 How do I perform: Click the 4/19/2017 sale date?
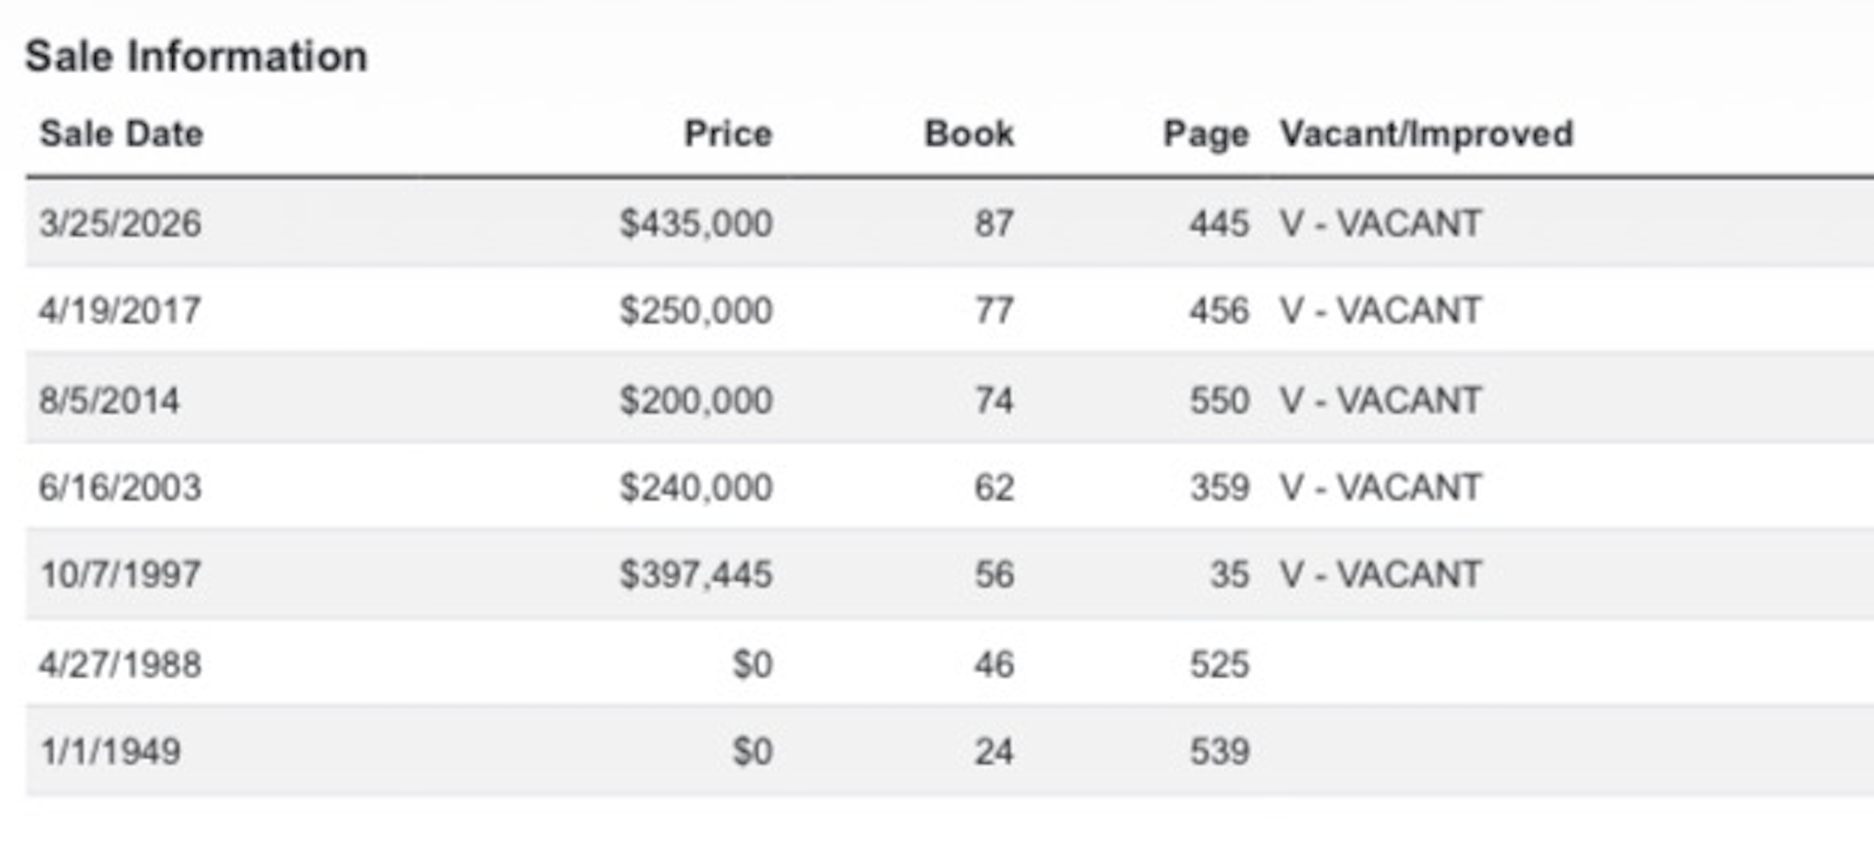pyautogui.click(x=120, y=310)
